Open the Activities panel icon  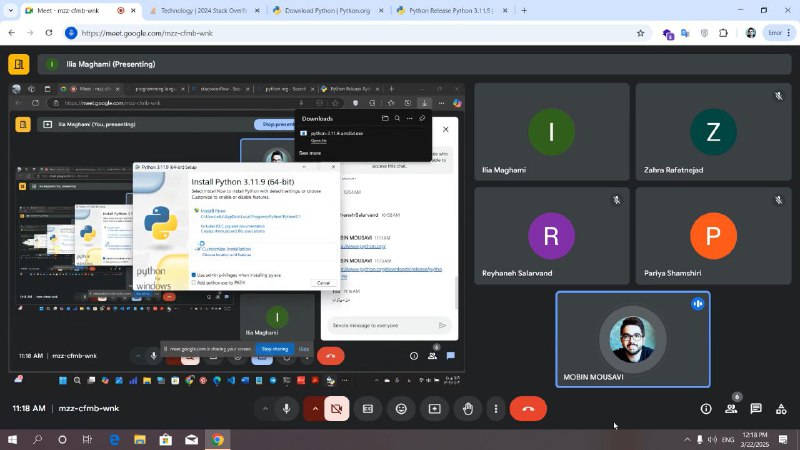click(x=781, y=409)
